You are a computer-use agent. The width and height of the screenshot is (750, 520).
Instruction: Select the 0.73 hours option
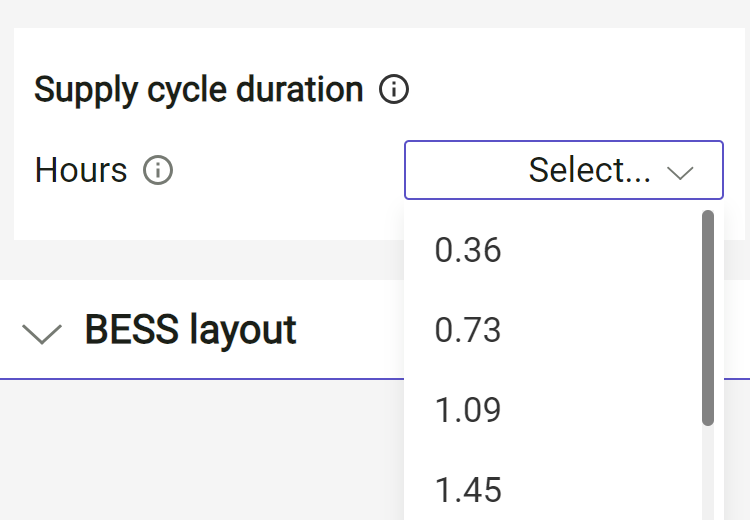[468, 330]
